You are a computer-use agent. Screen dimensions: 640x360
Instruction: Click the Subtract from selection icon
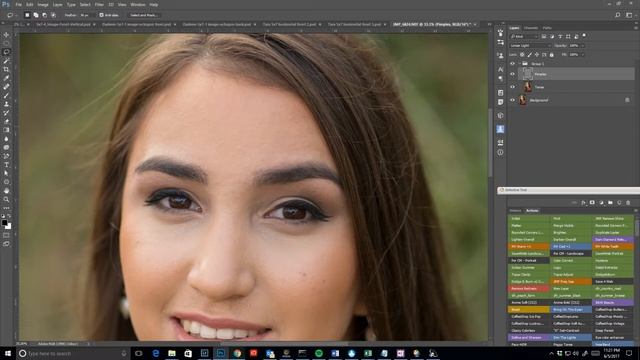pyautogui.click(x=44, y=15)
